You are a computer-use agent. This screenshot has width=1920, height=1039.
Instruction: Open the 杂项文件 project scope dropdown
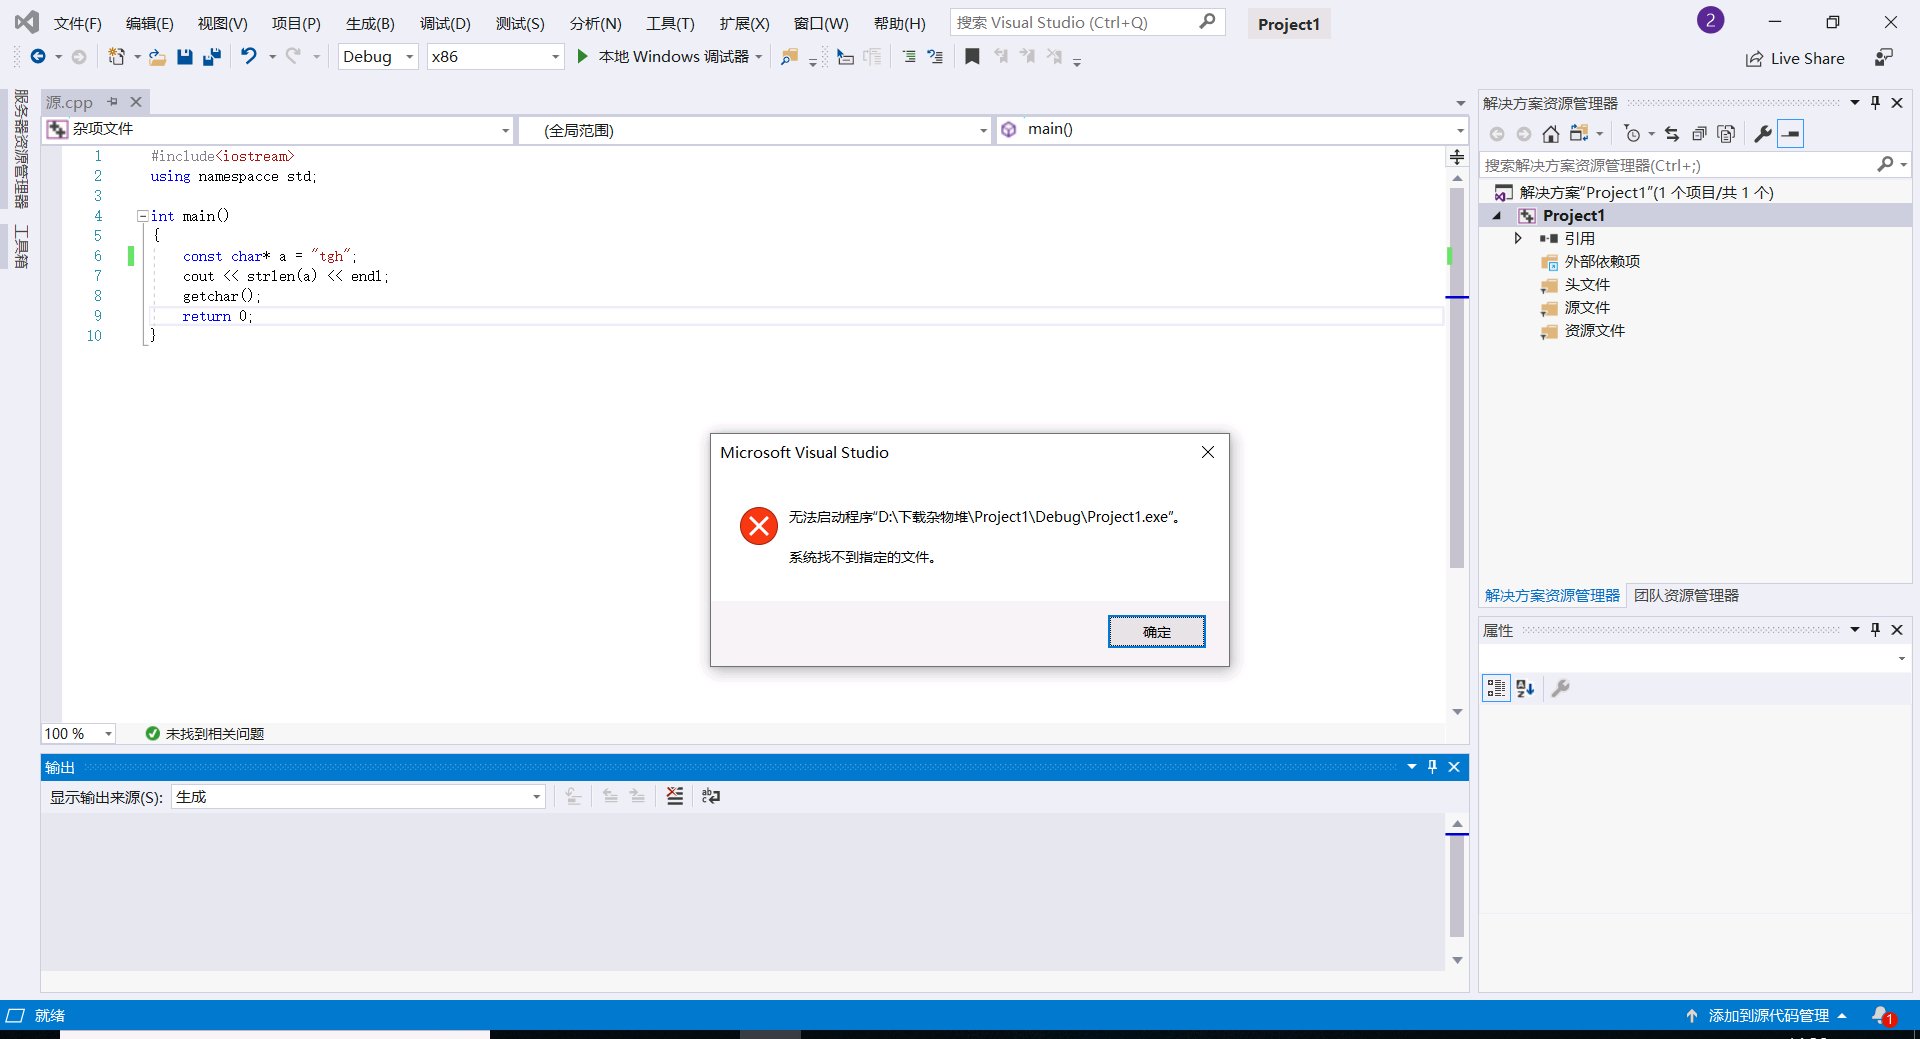point(278,130)
